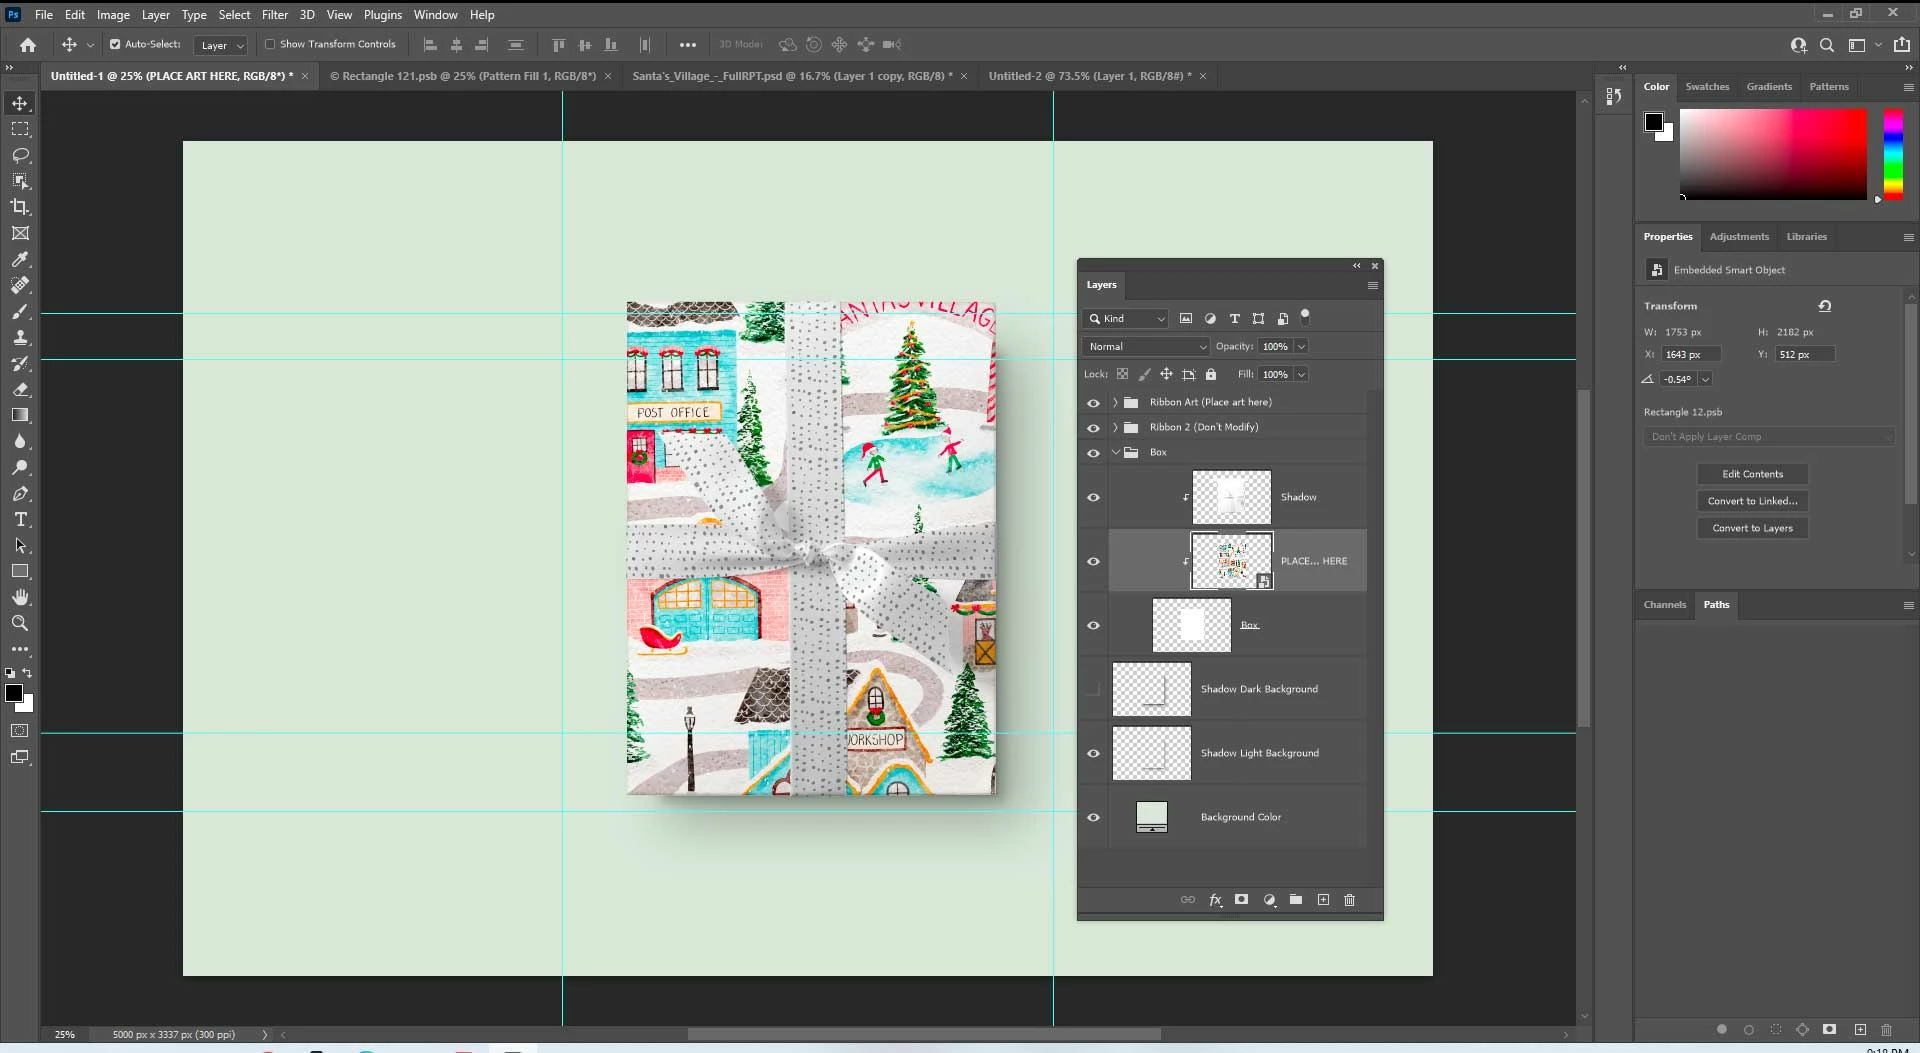Open the Normal blend mode dropdown

coord(1146,346)
